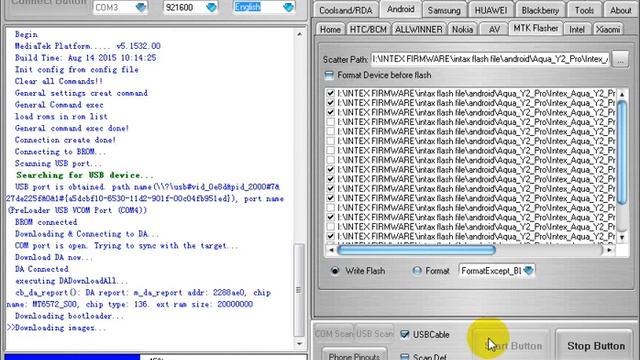
Task: Switch to the Coolsand/RDA tab
Action: [x=346, y=10]
